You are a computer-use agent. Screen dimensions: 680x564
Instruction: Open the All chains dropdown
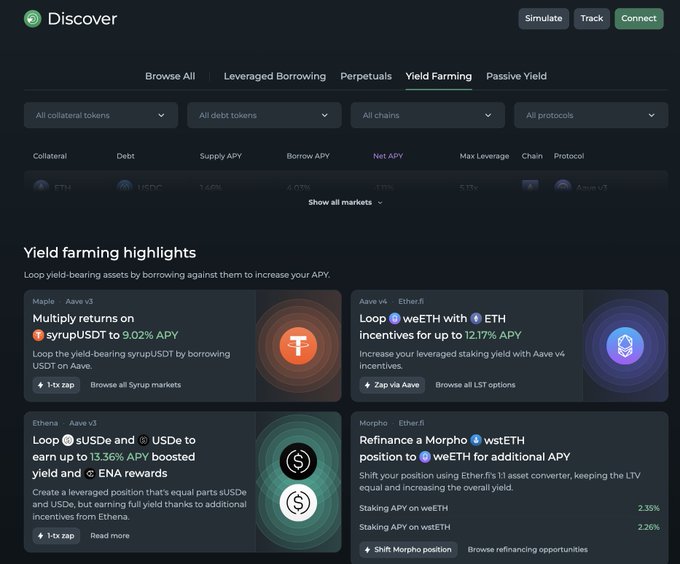point(428,115)
